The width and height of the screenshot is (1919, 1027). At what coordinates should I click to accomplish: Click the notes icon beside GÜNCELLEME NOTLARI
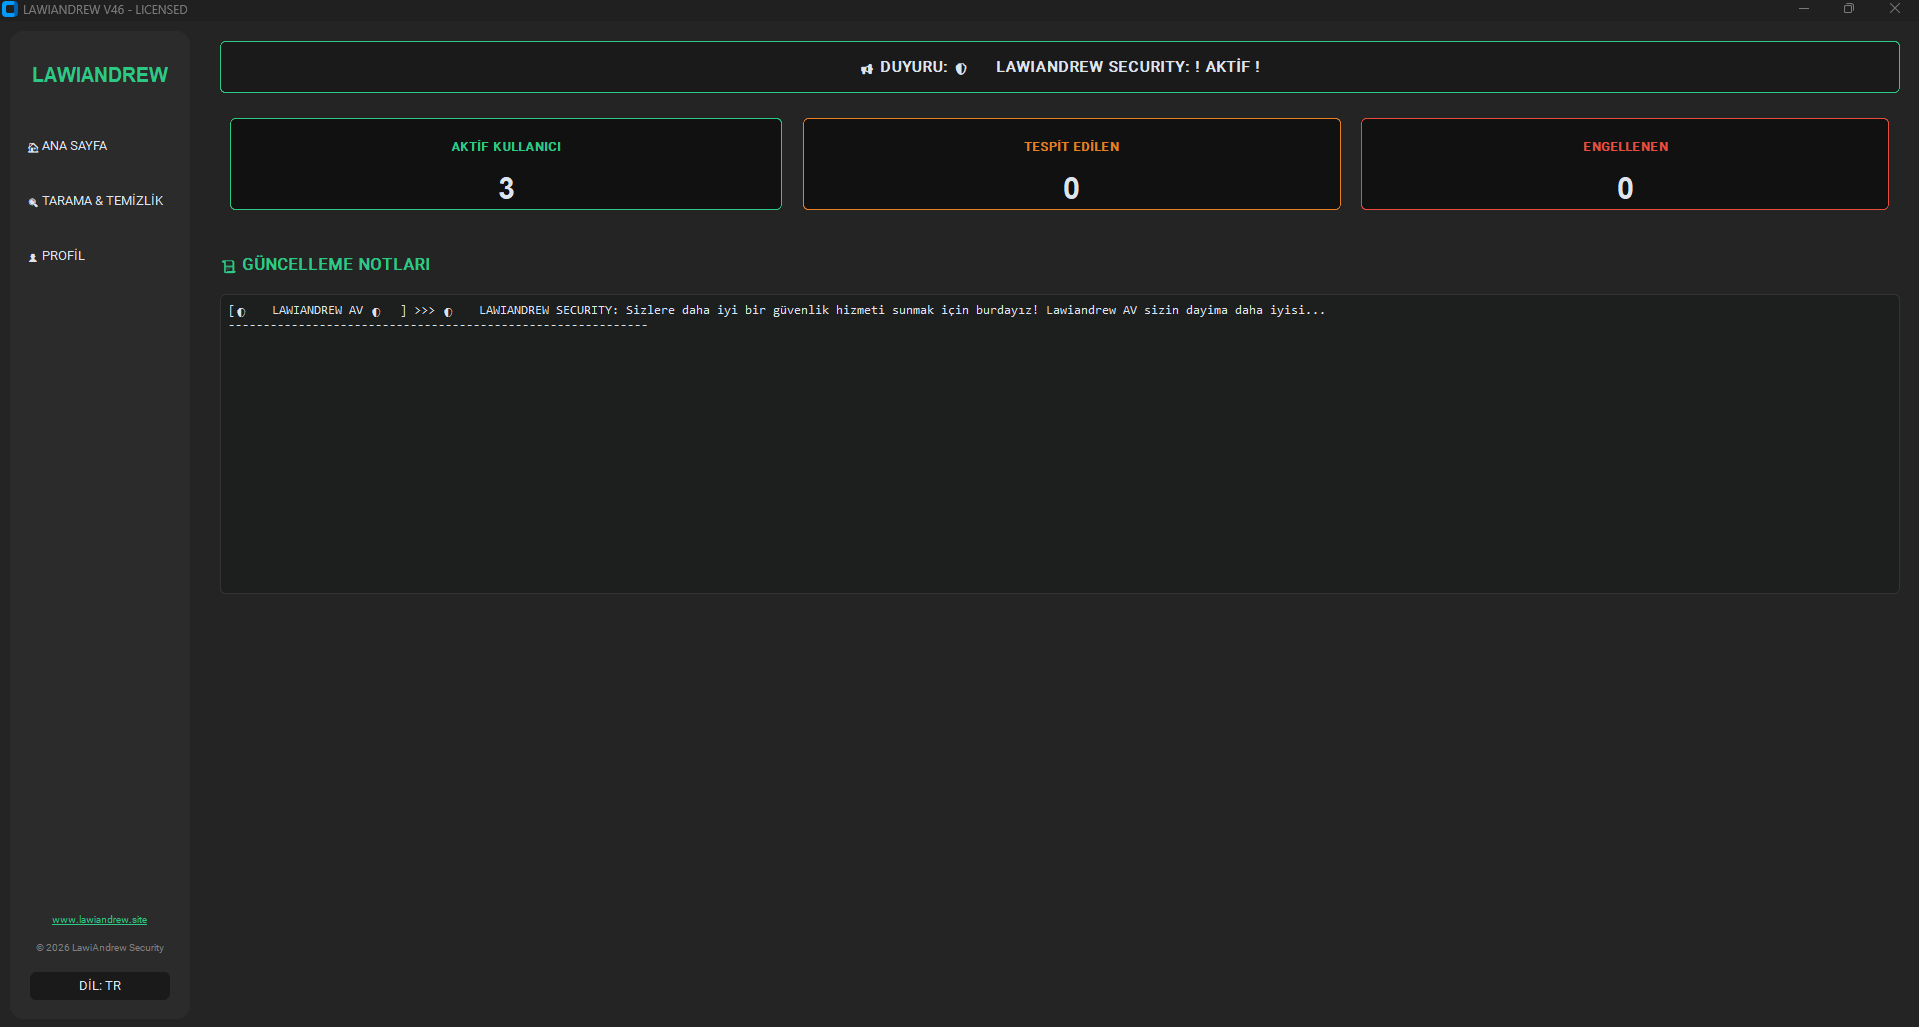229,266
